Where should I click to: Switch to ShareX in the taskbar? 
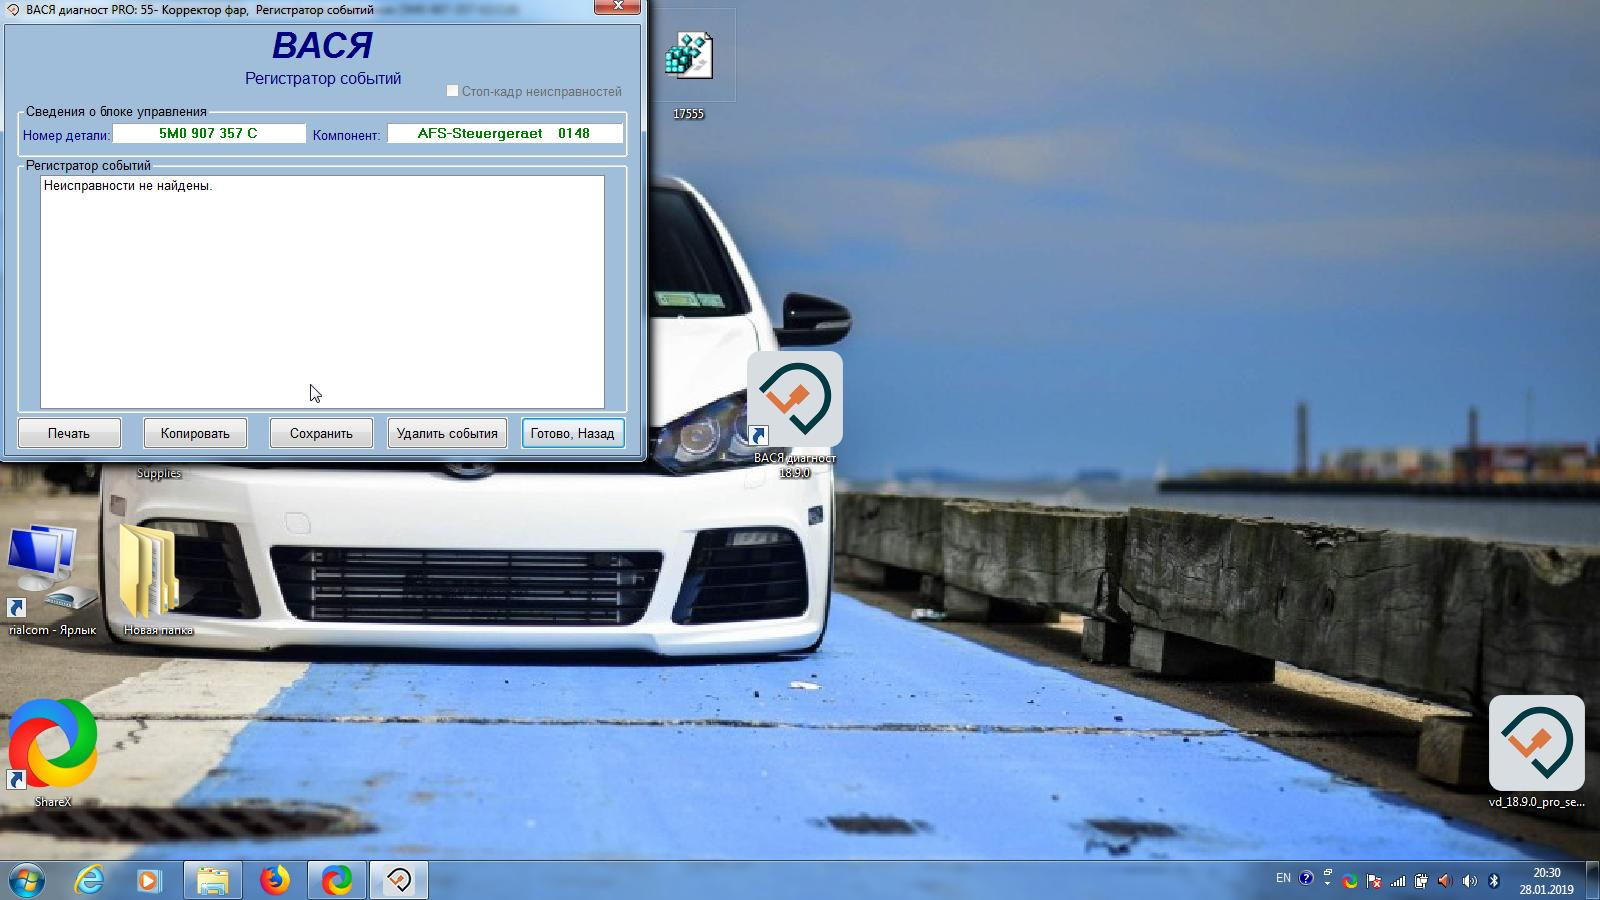(337, 880)
